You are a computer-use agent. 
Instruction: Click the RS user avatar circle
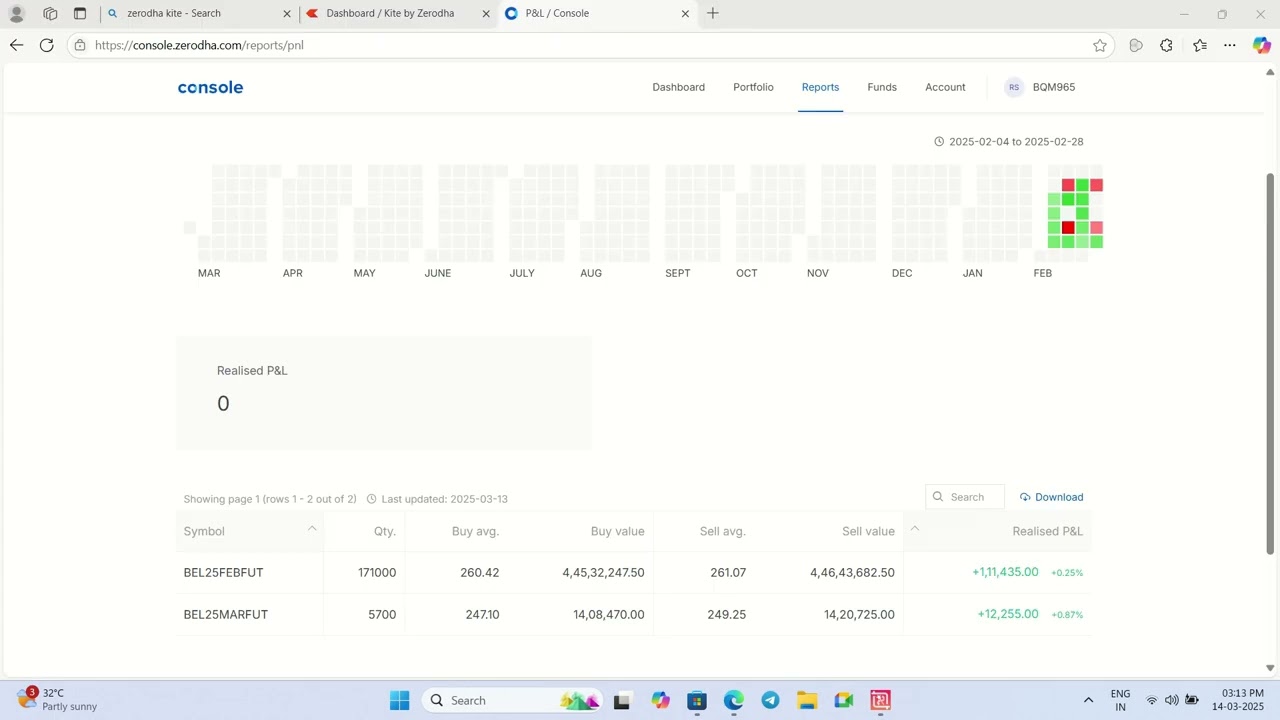(x=1014, y=87)
